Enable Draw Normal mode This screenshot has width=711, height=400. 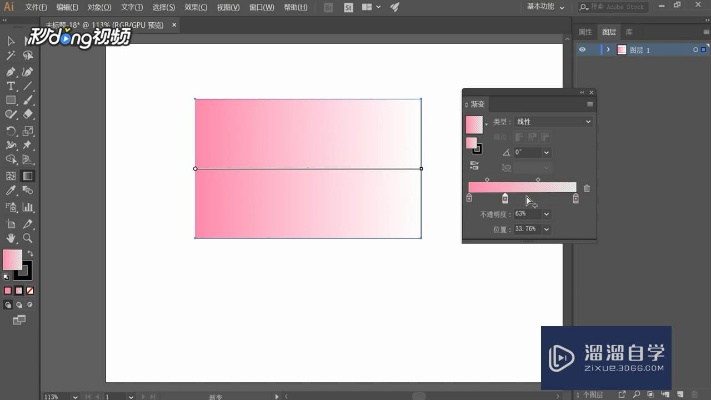pyautogui.click(x=8, y=305)
